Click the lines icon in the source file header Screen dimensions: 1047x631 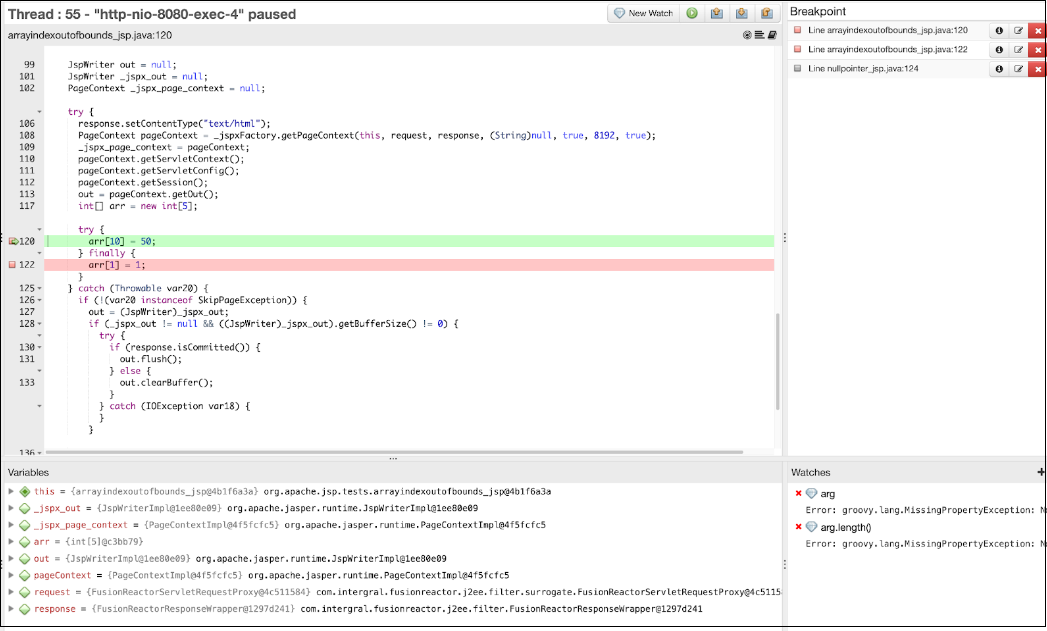(759, 35)
